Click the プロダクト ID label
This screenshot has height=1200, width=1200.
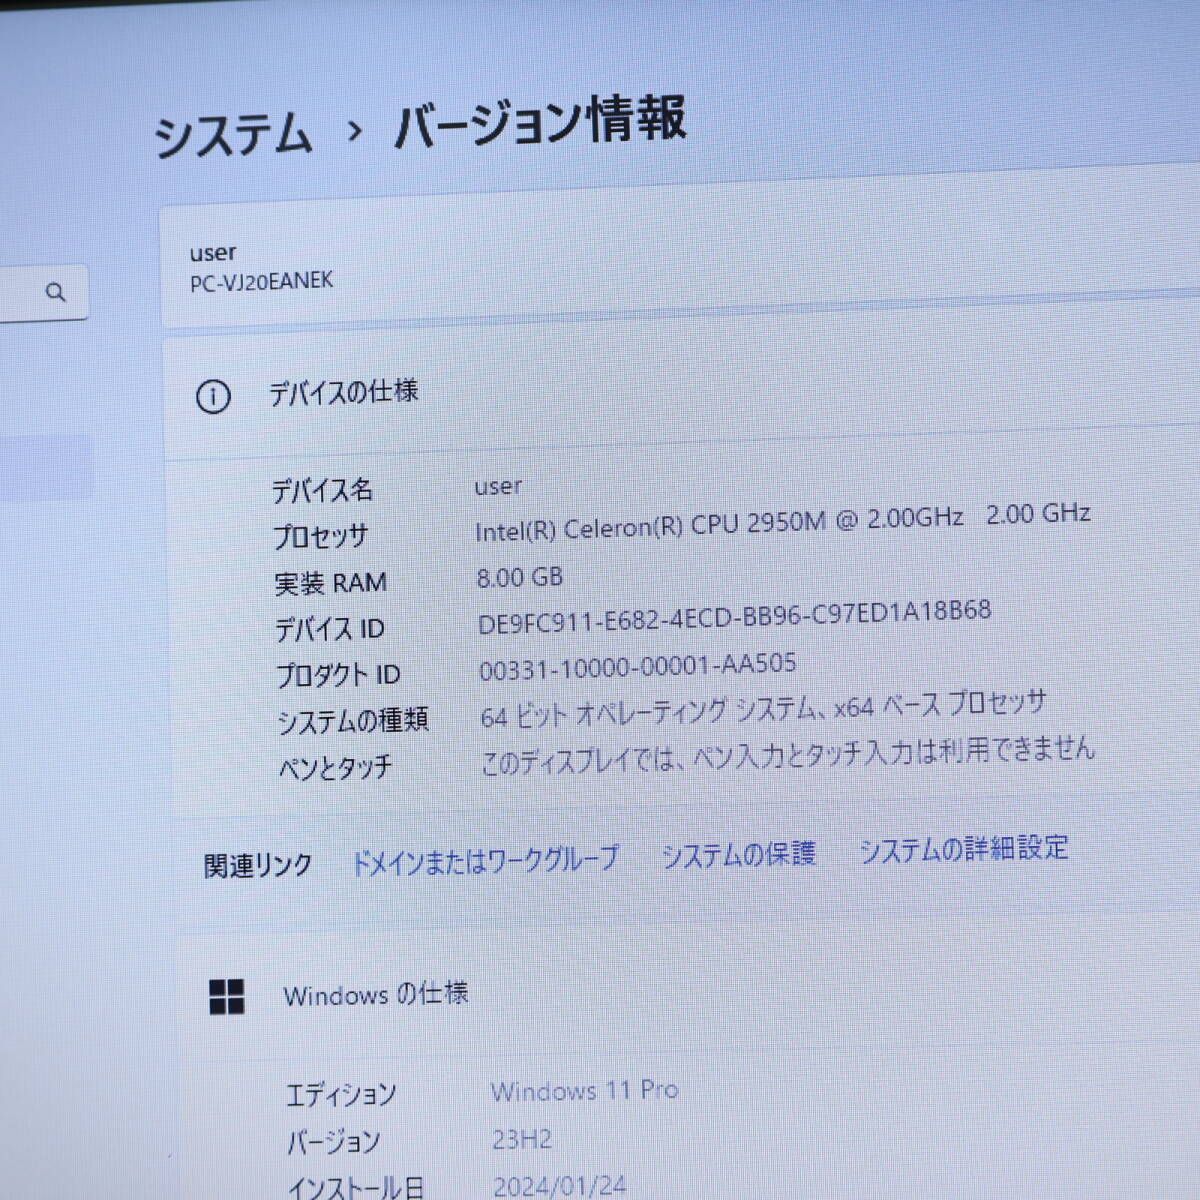[x=339, y=675]
